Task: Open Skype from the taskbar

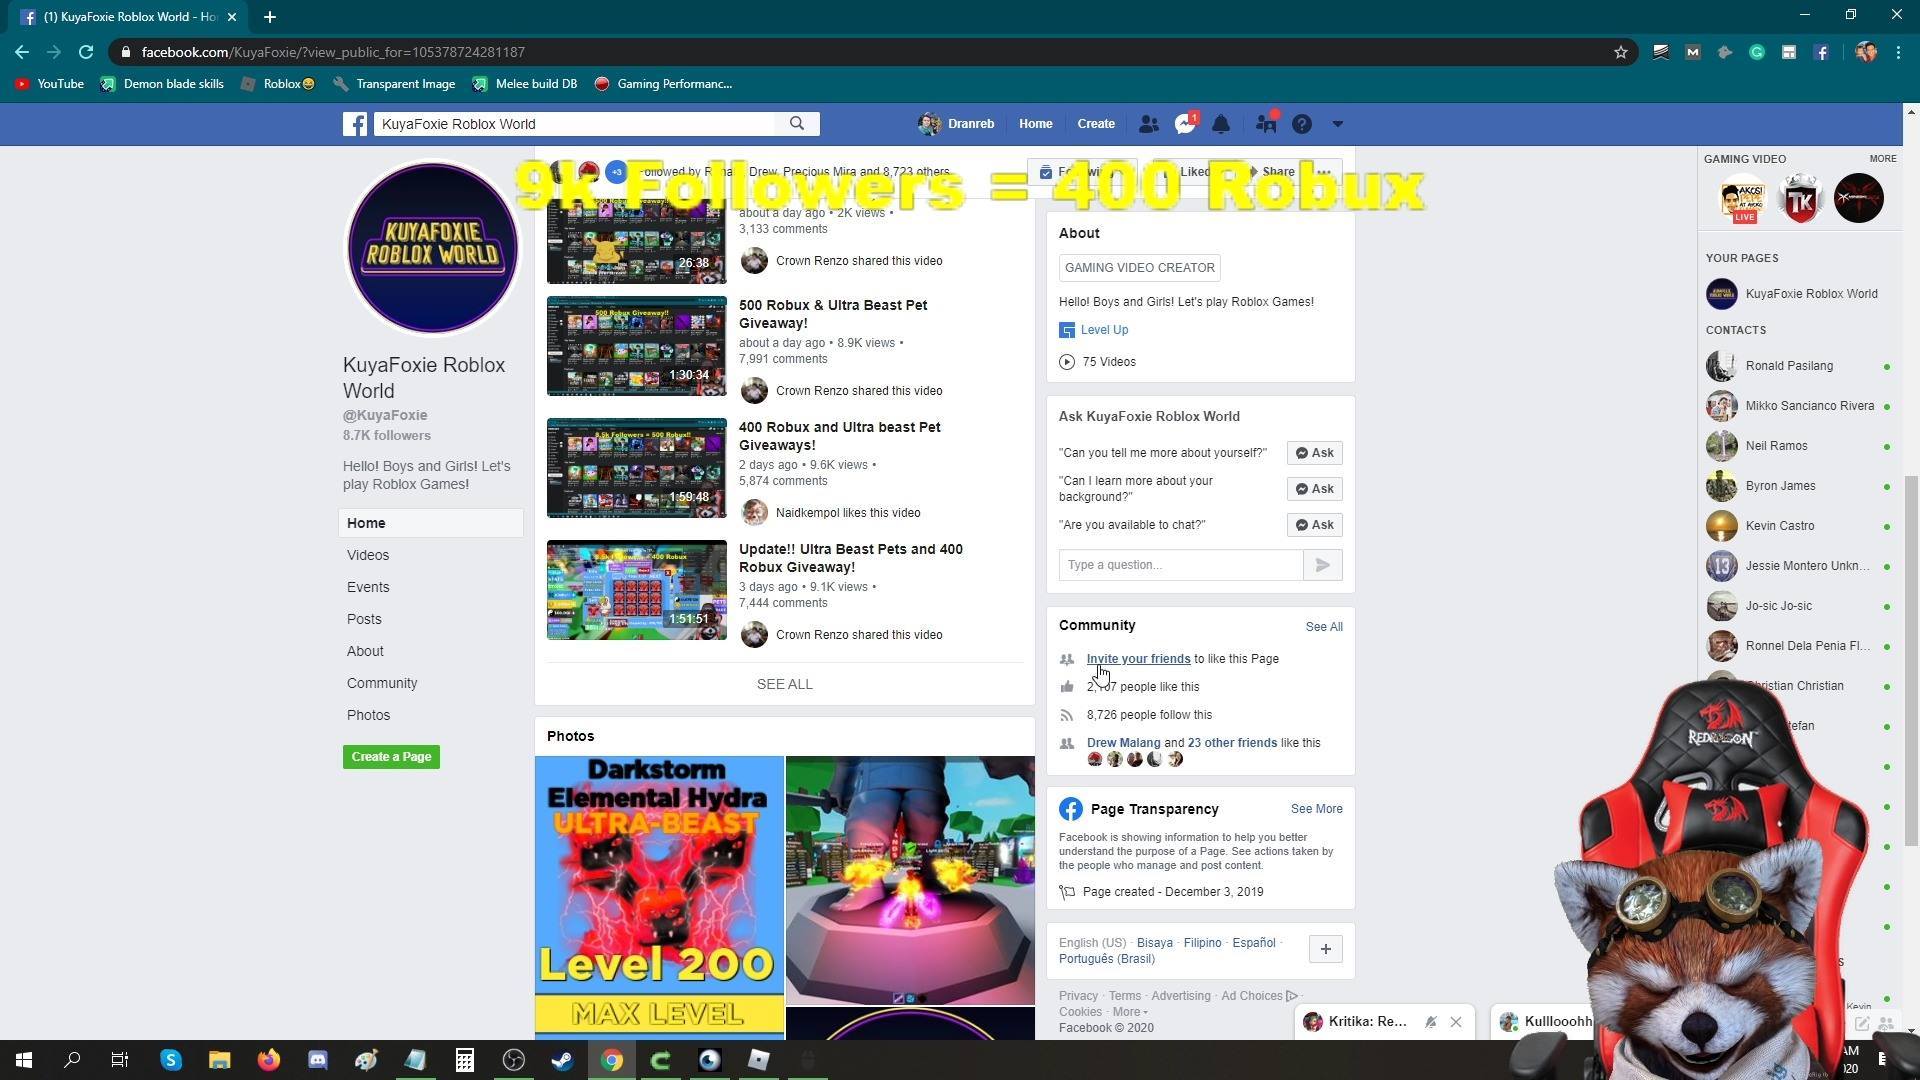Action: (171, 1060)
